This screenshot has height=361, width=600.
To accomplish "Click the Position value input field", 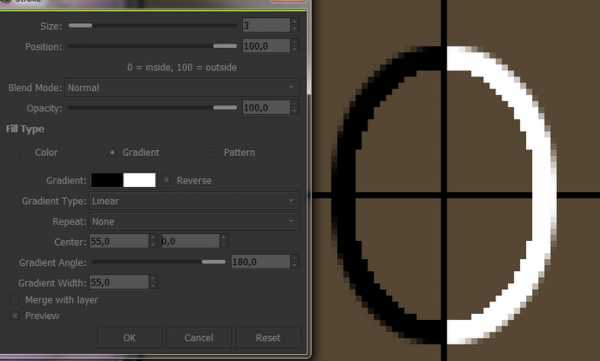I will (266, 46).
